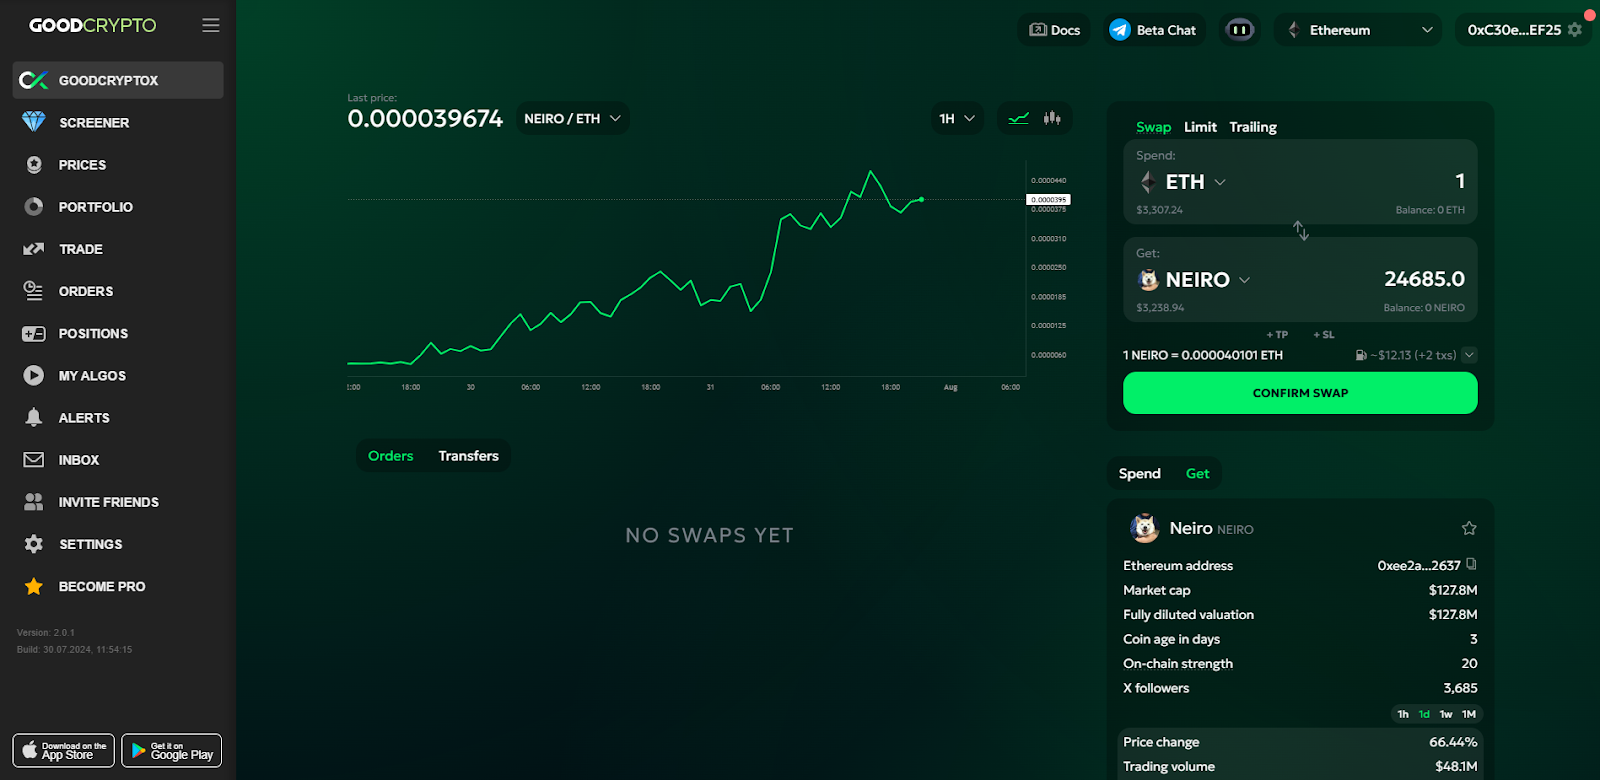Expand the NEIRO get token dropdown
1600x780 pixels.
(1195, 280)
